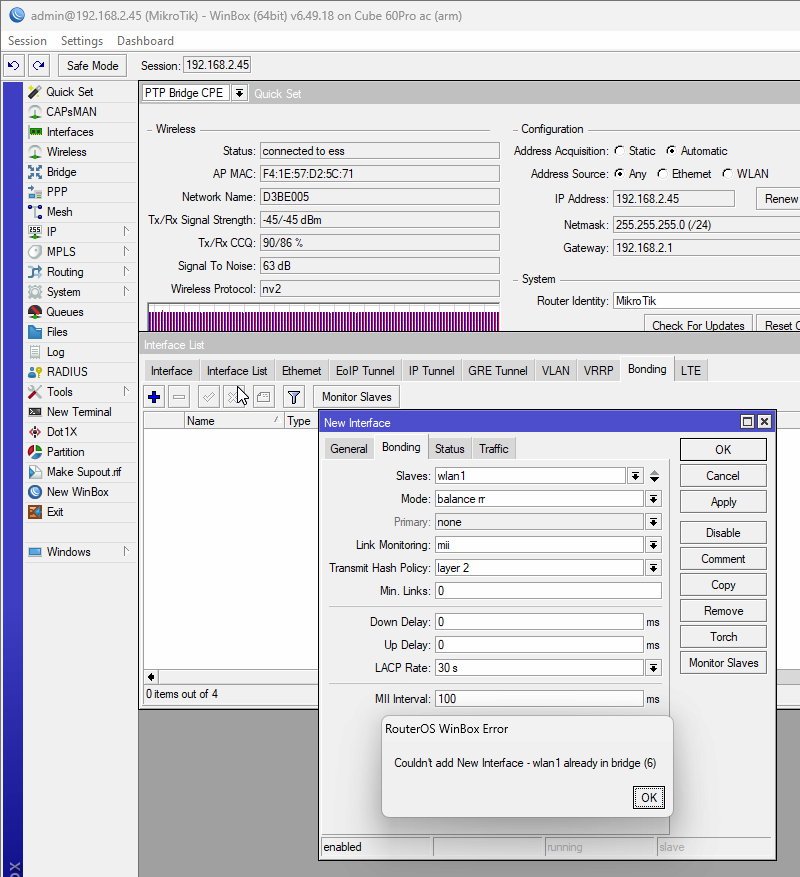Click Monitor Slaves in Interface List toolbar
Viewport: 800px width, 877px height.
[356, 397]
